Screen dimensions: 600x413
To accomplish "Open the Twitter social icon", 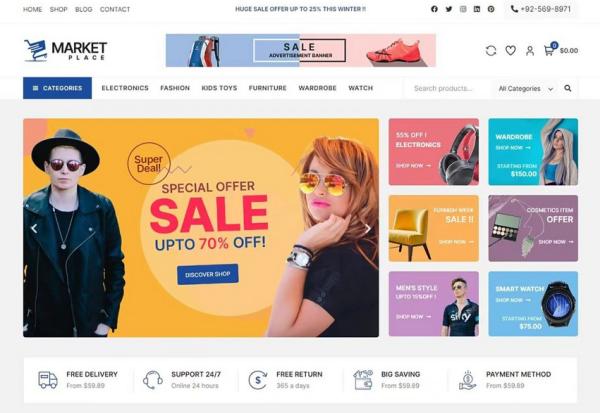I will point(449,9).
